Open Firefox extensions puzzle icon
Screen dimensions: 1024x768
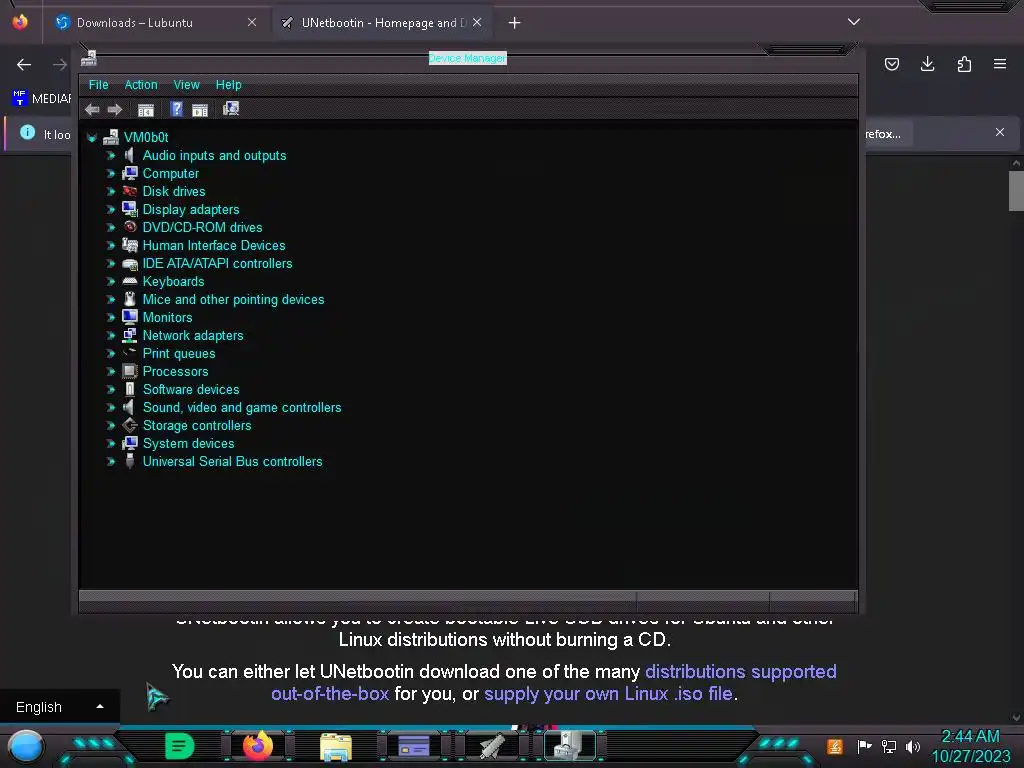964,64
